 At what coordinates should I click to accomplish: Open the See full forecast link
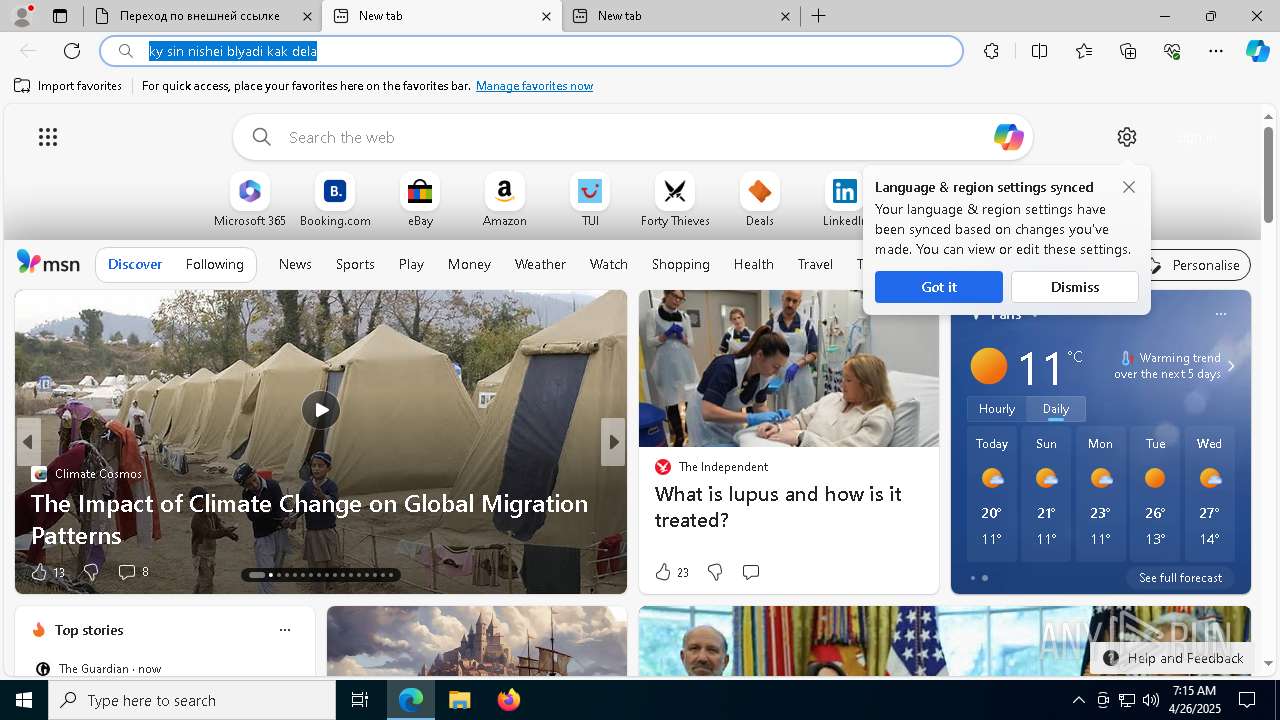tap(1180, 578)
